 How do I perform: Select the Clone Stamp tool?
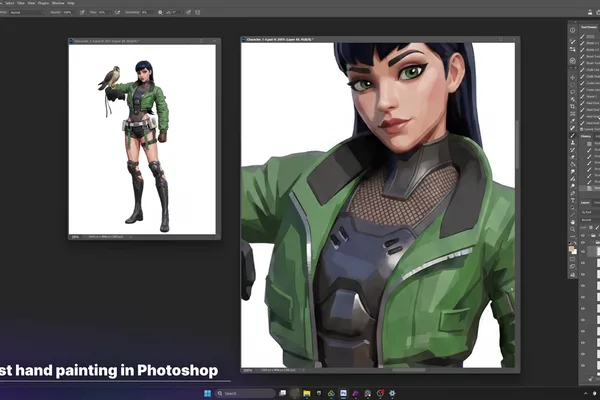(x=572, y=142)
